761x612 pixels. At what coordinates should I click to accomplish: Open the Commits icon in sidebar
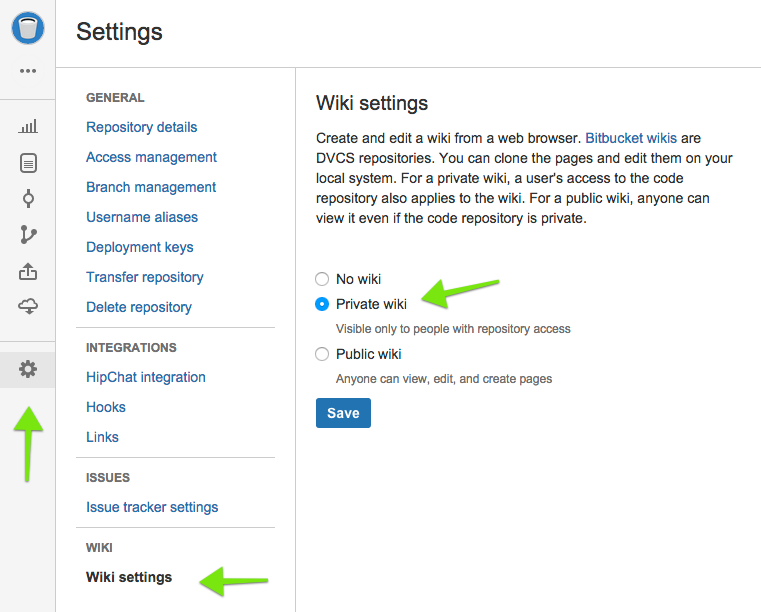tap(28, 199)
